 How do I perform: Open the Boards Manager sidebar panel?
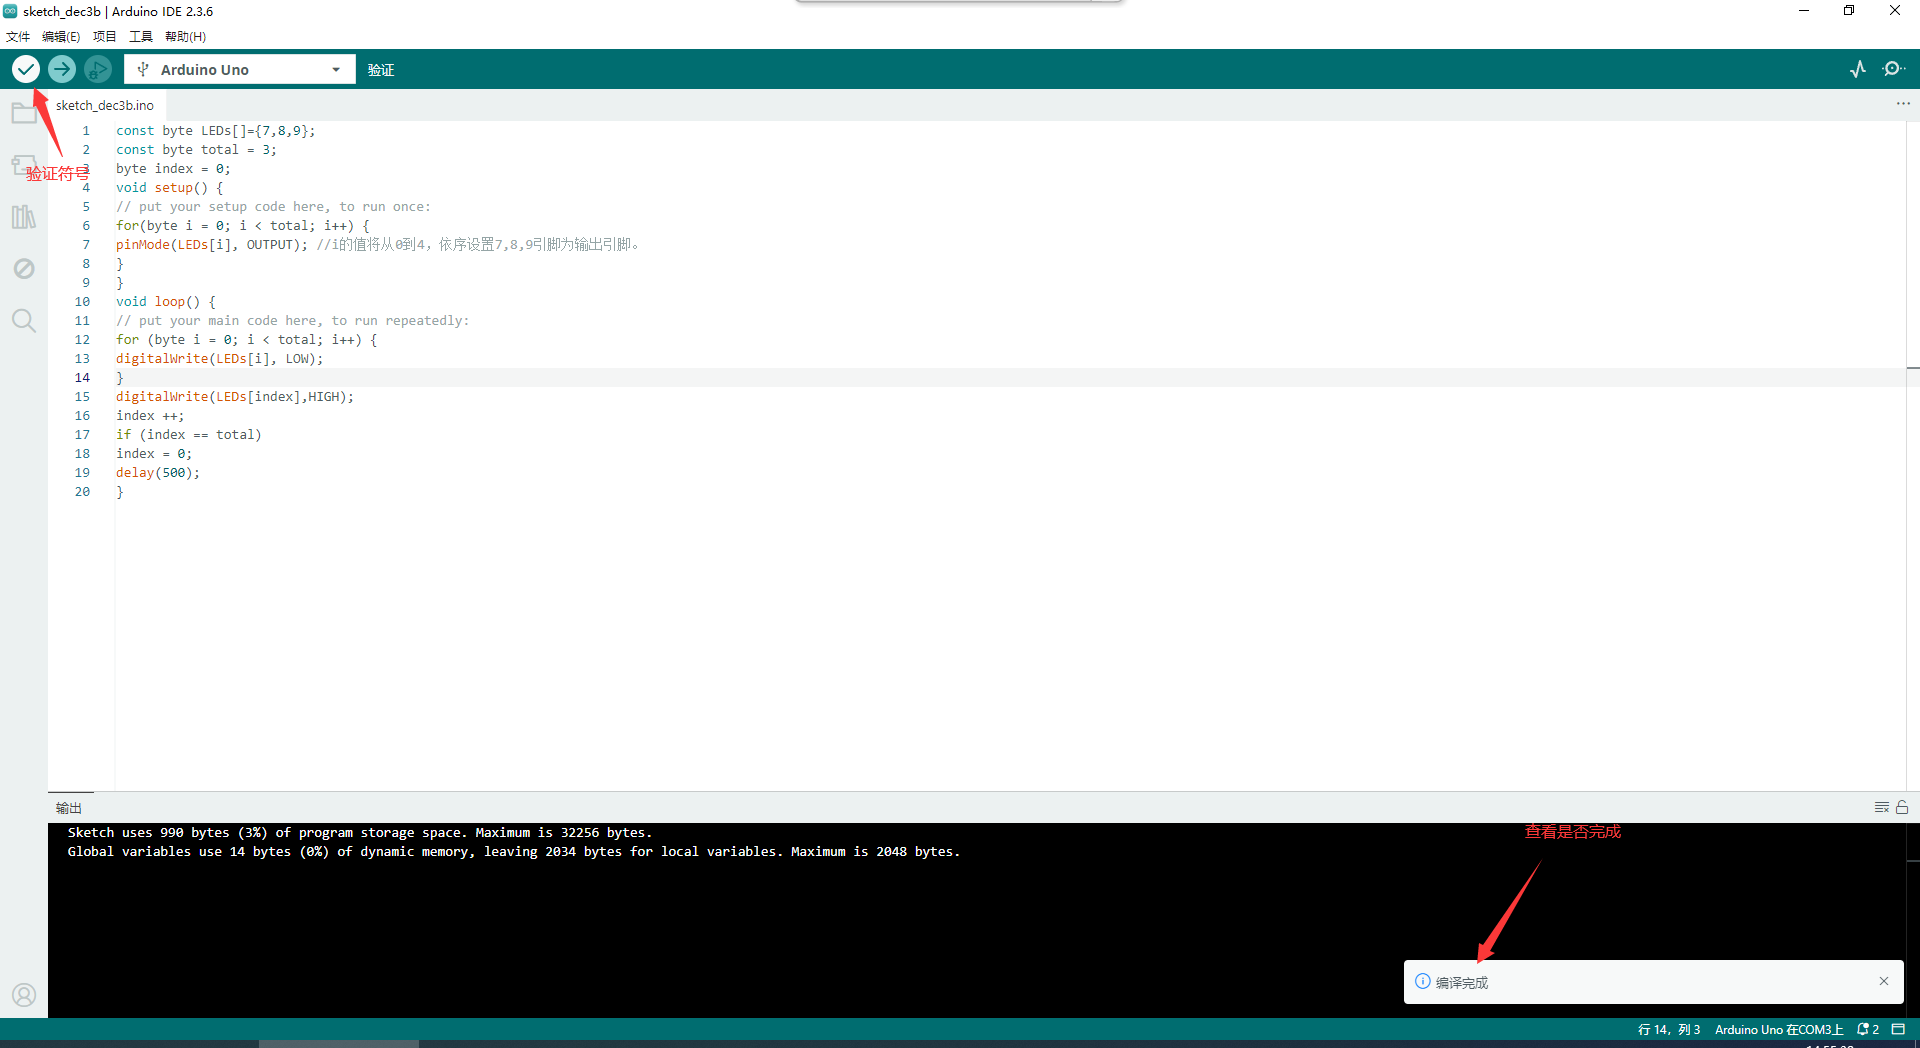24,165
